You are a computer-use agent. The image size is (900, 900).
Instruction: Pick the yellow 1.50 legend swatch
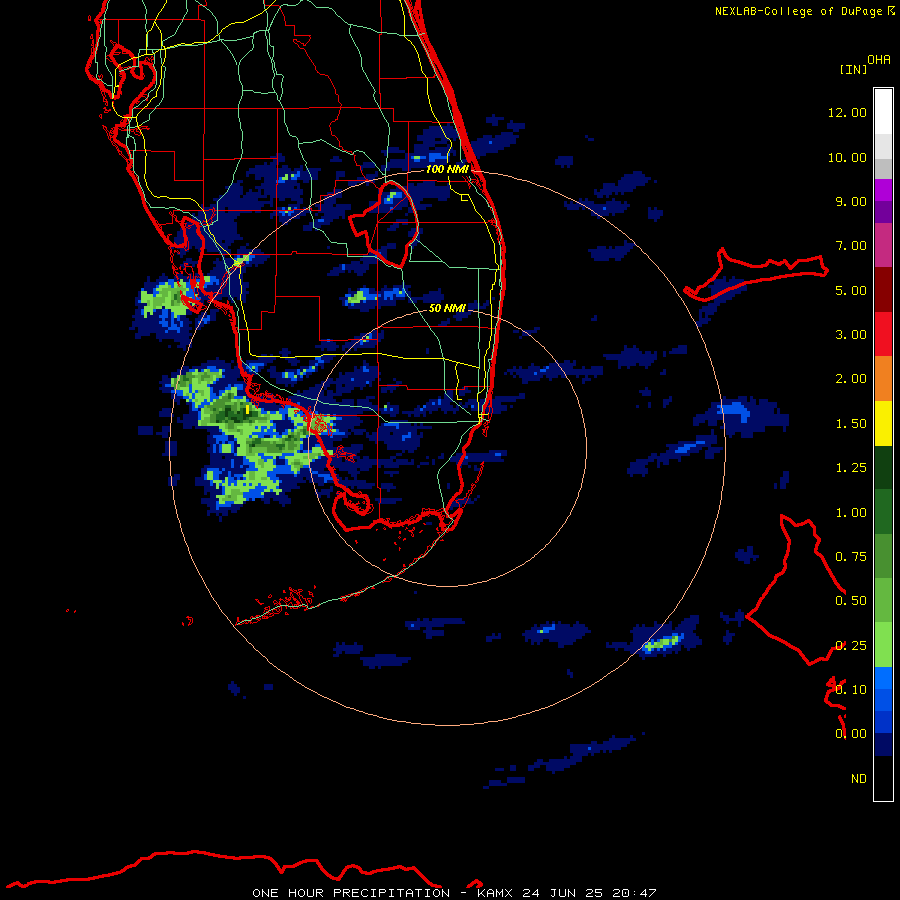point(883,423)
